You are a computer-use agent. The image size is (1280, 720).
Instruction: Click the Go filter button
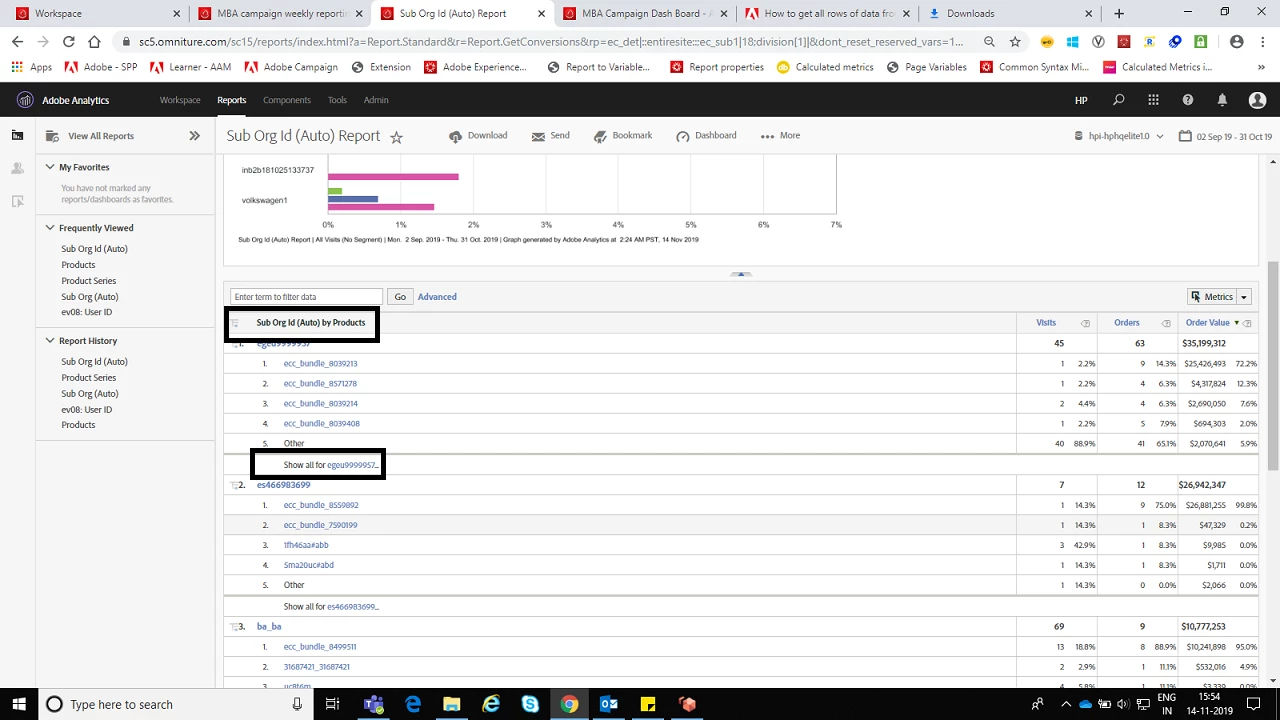[x=400, y=297]
